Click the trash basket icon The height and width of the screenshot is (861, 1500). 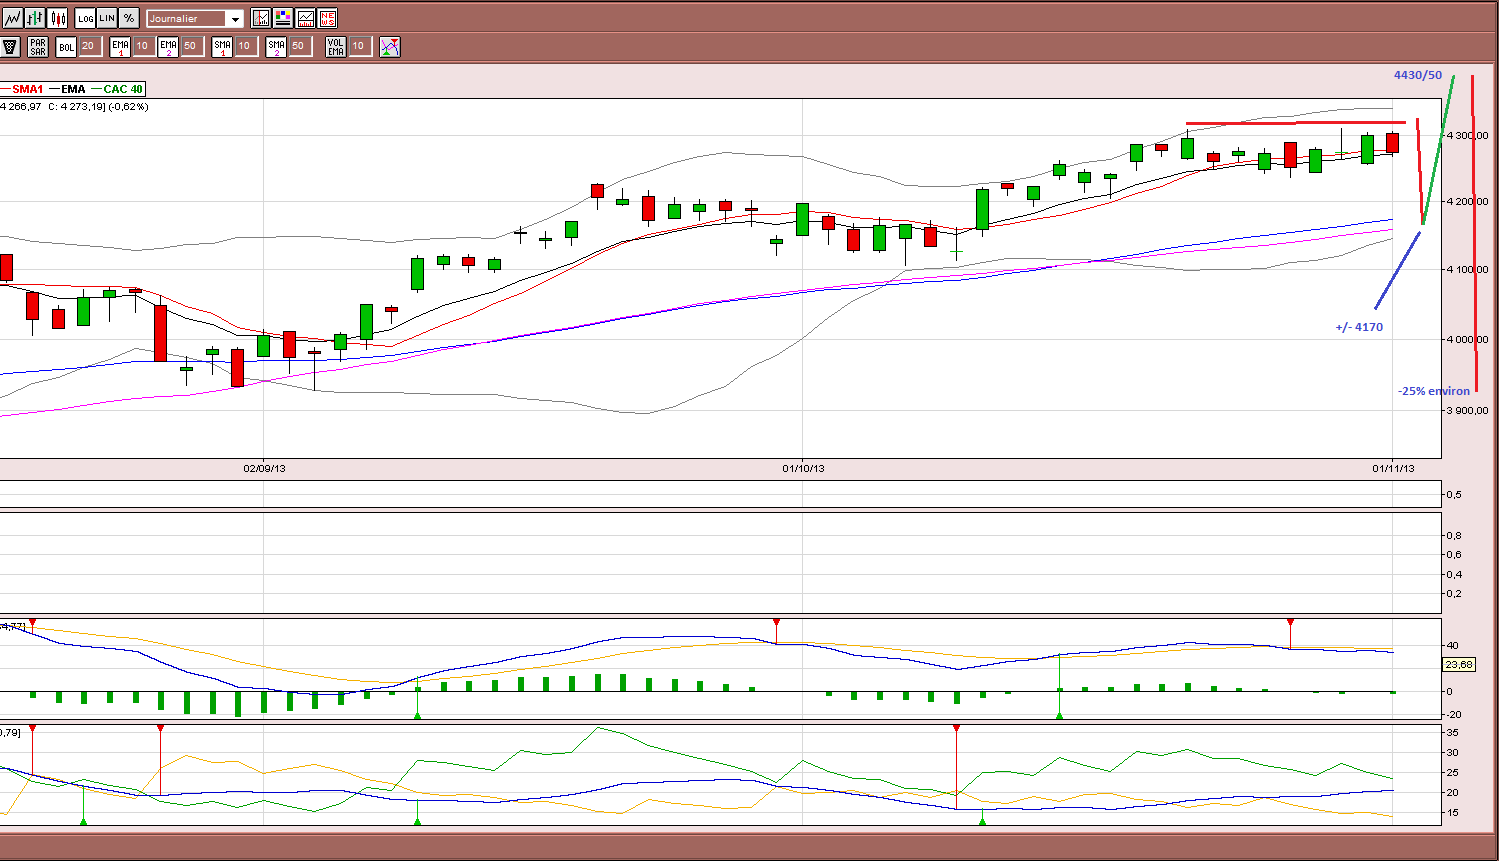coord(11,46)
